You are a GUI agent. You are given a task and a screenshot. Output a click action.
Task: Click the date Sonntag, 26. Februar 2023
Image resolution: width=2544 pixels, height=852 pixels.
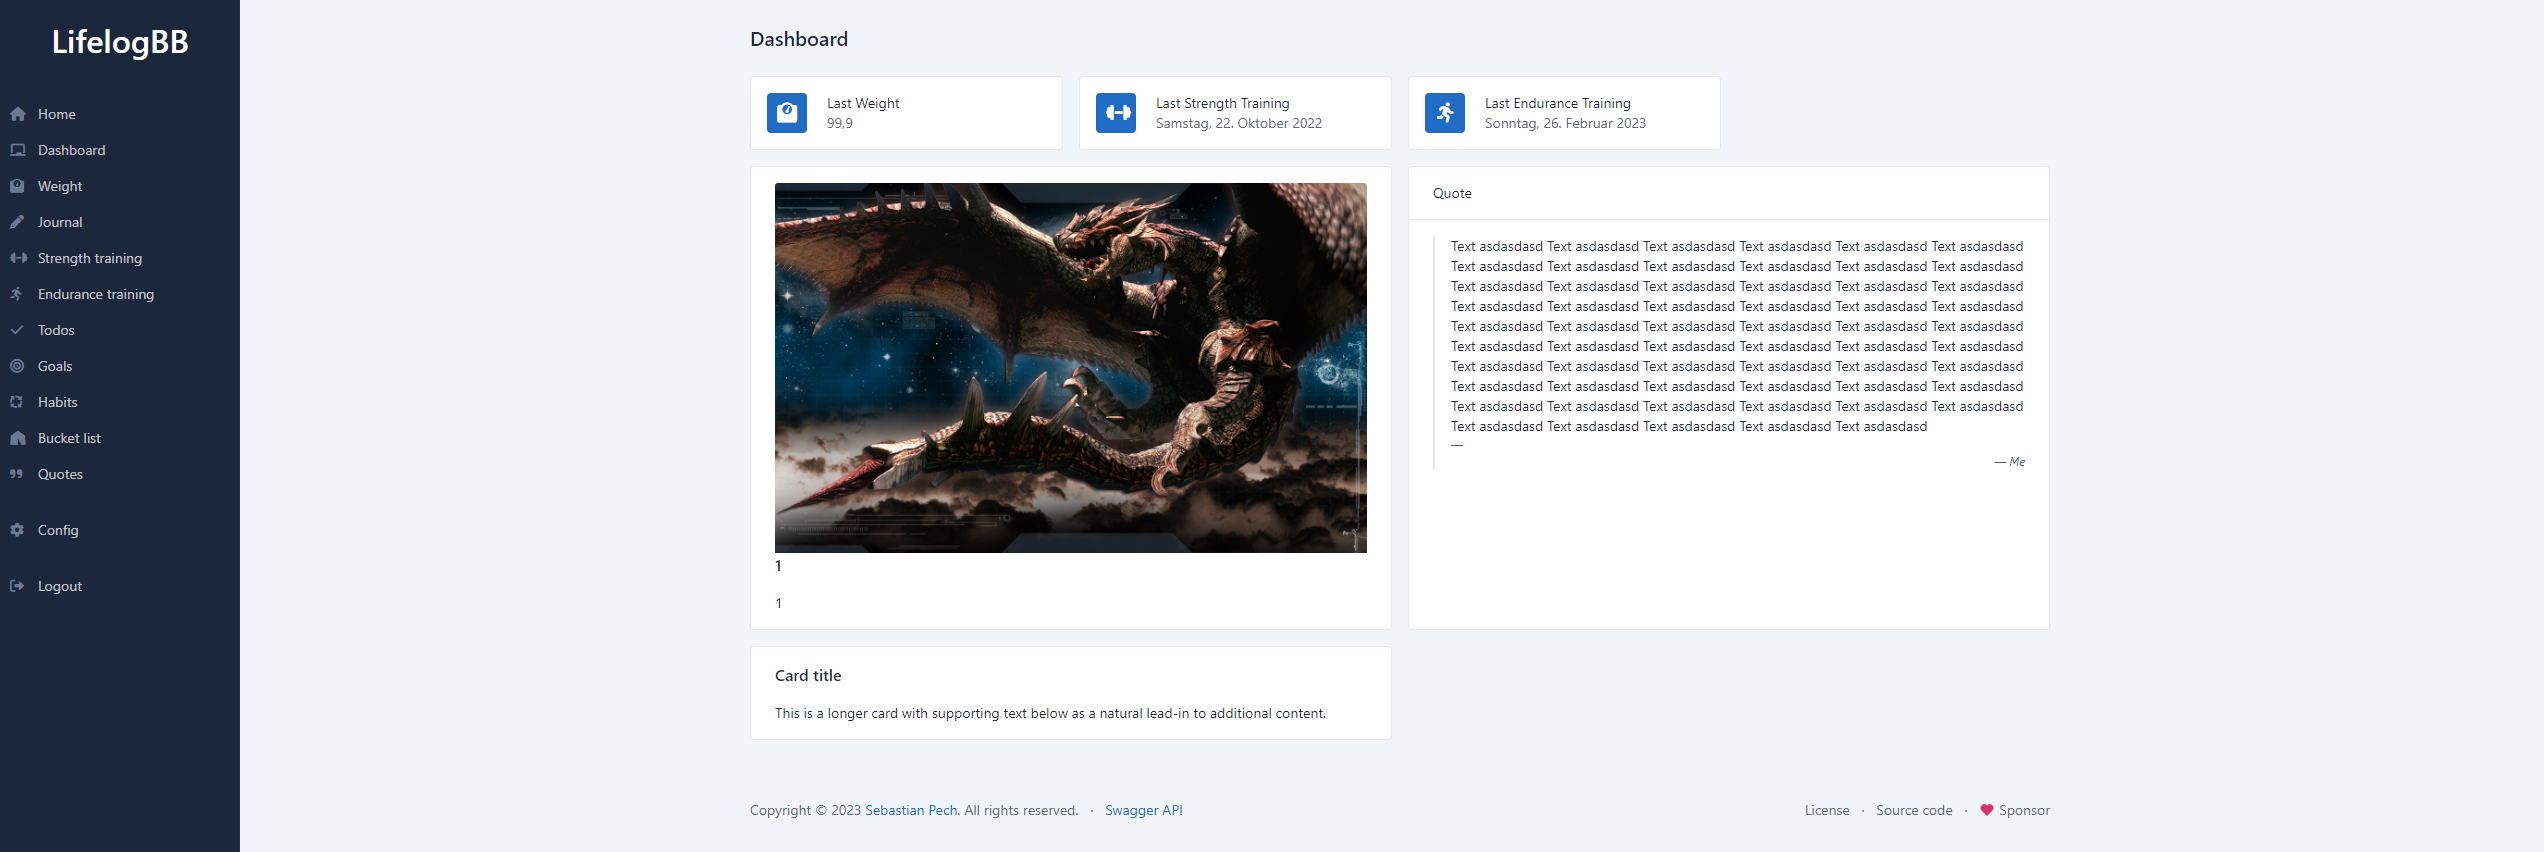1565,123
